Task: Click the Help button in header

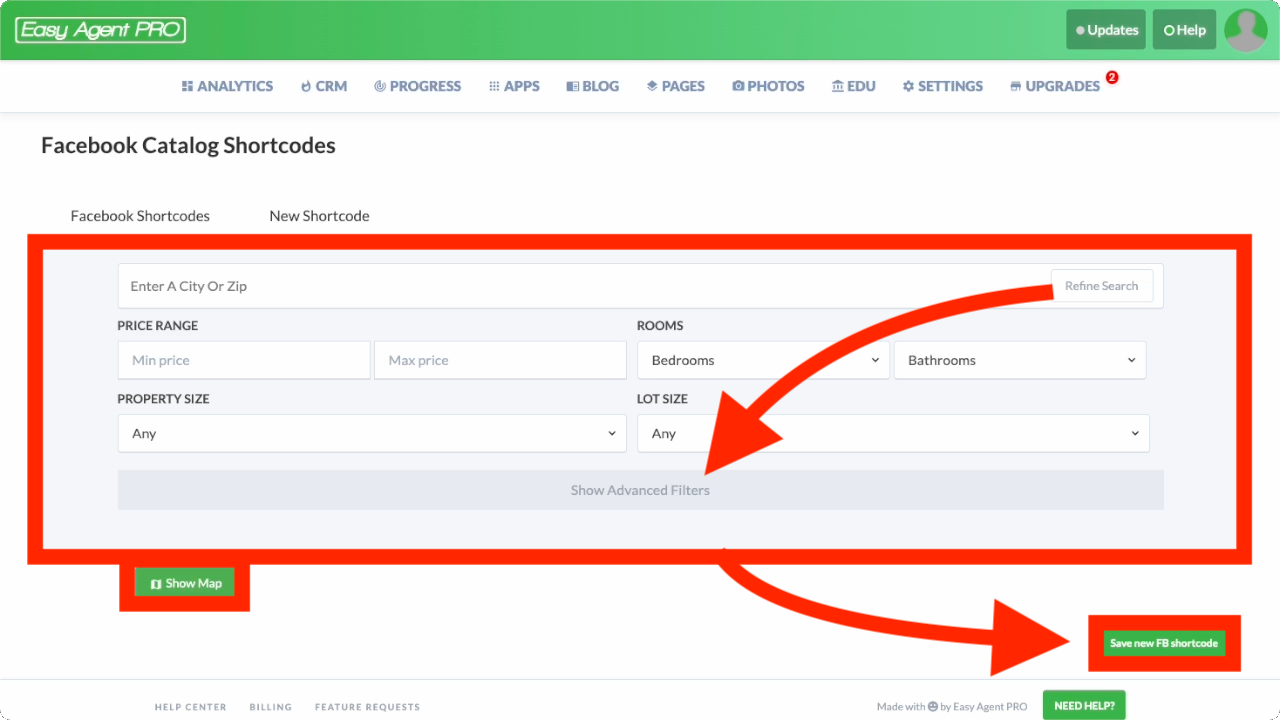Action: tap(1184, 30)
